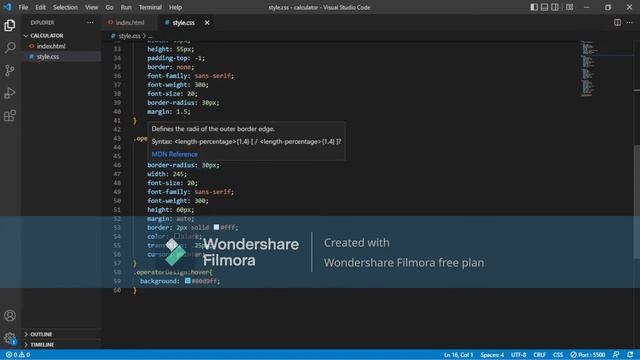Image resolution: width=640 pixels, height=360 pixels.
Task: Click the VS Code logo icon
Action: (x=7, y=7)
